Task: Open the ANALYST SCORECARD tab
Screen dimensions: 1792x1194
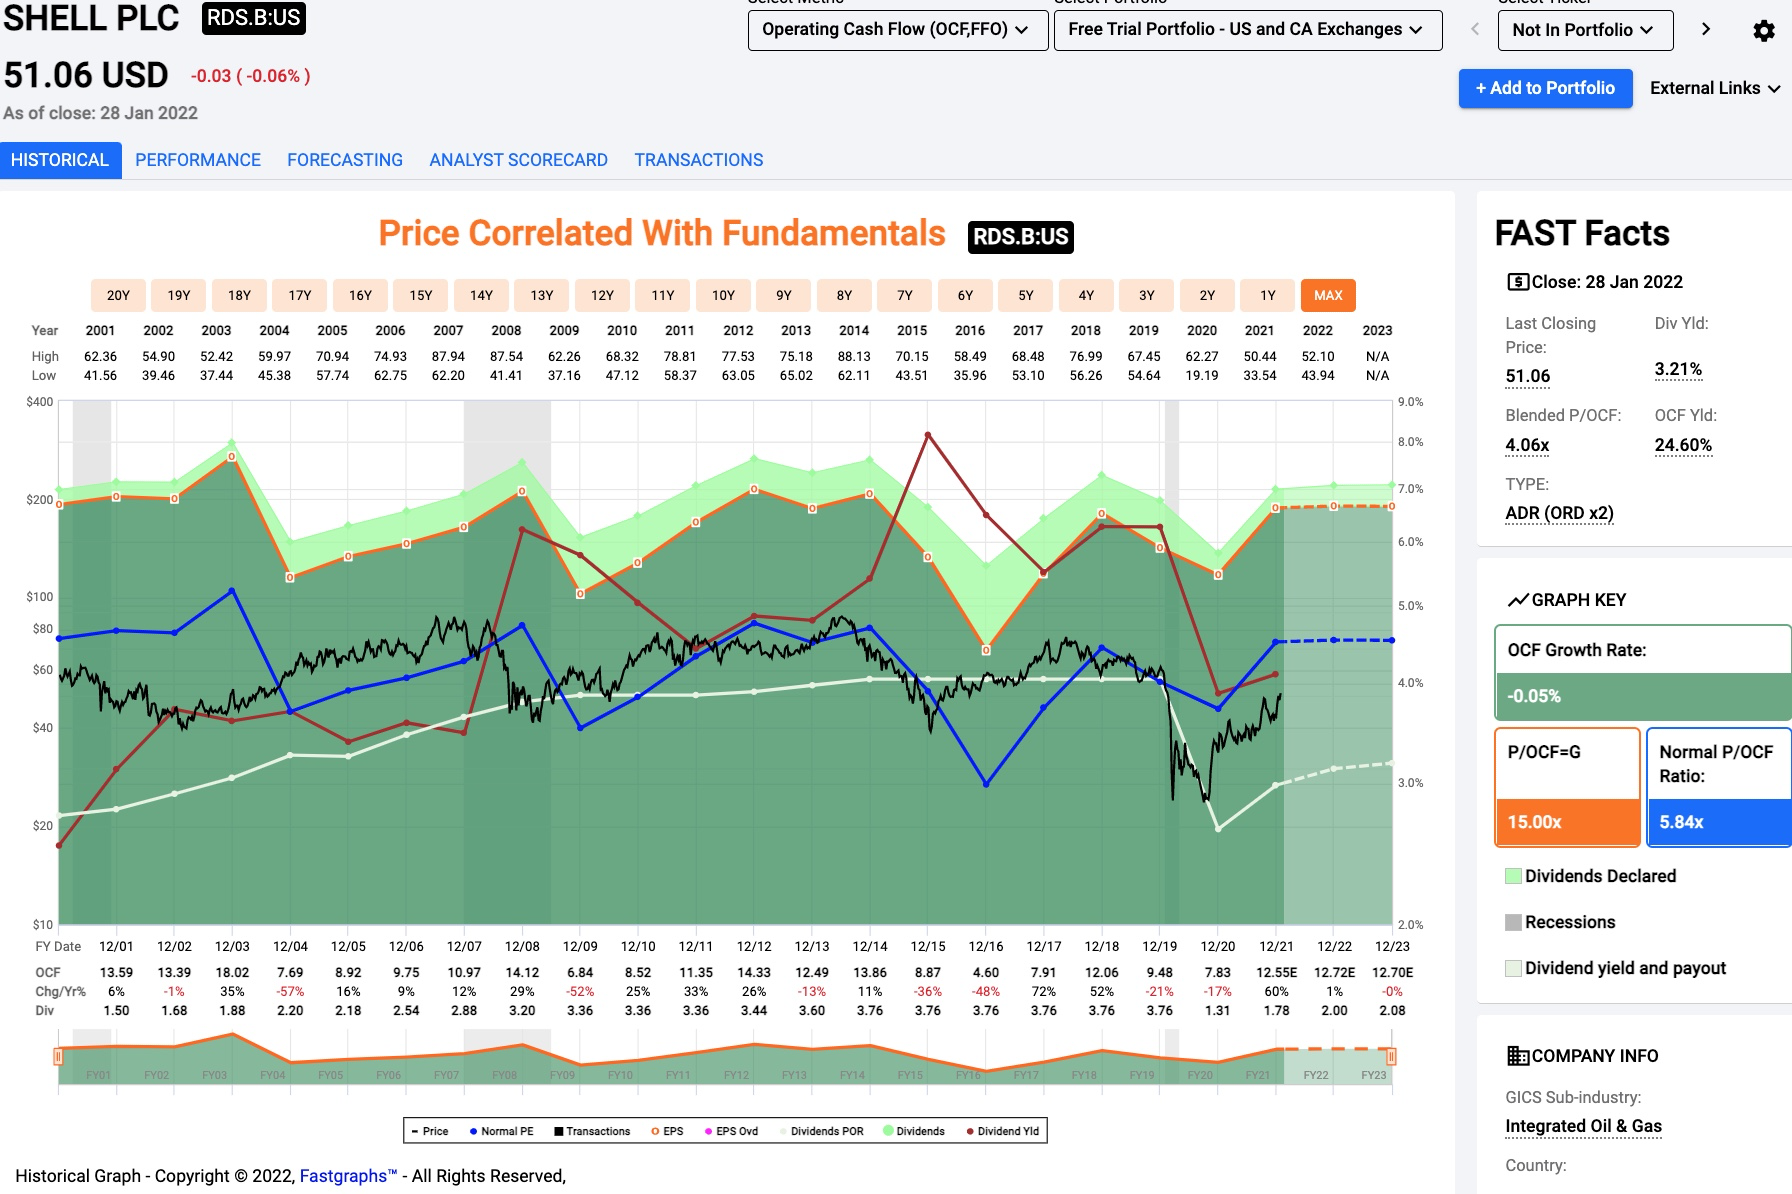Action: pyautogui.click(x=518, y=160)
